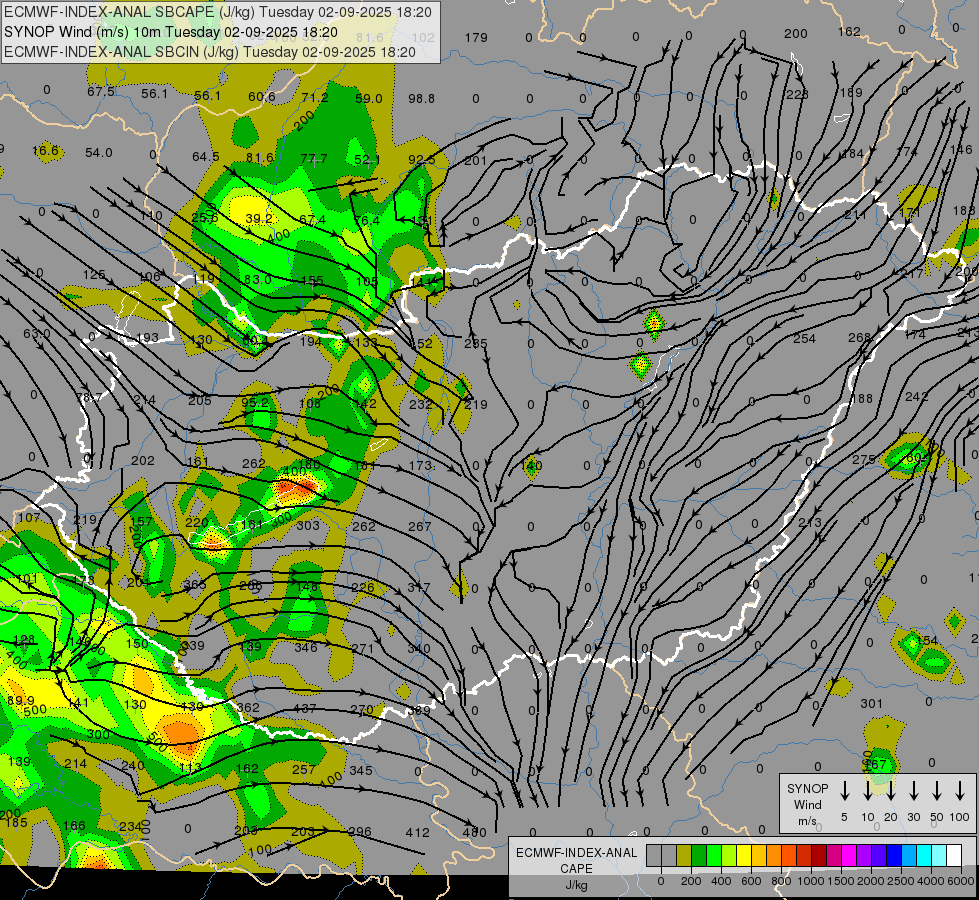979x900 pixels.
Task: Click the map value '60.6'
Action: (261, 96)
